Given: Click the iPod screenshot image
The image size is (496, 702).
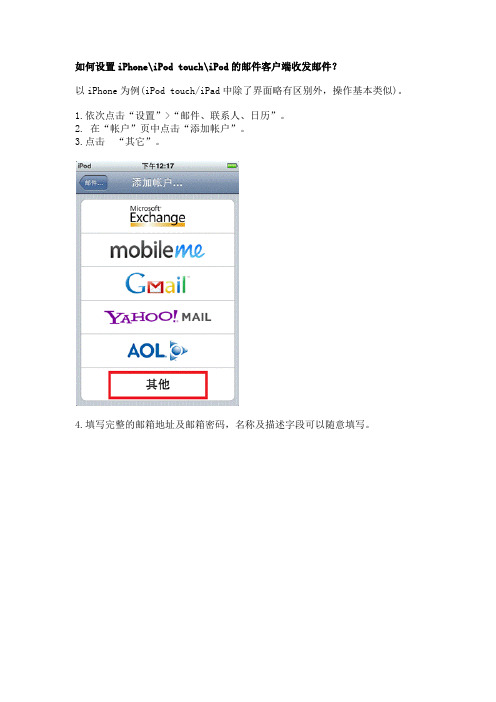Looking at the screenshot, I should [x=157, y=283].
